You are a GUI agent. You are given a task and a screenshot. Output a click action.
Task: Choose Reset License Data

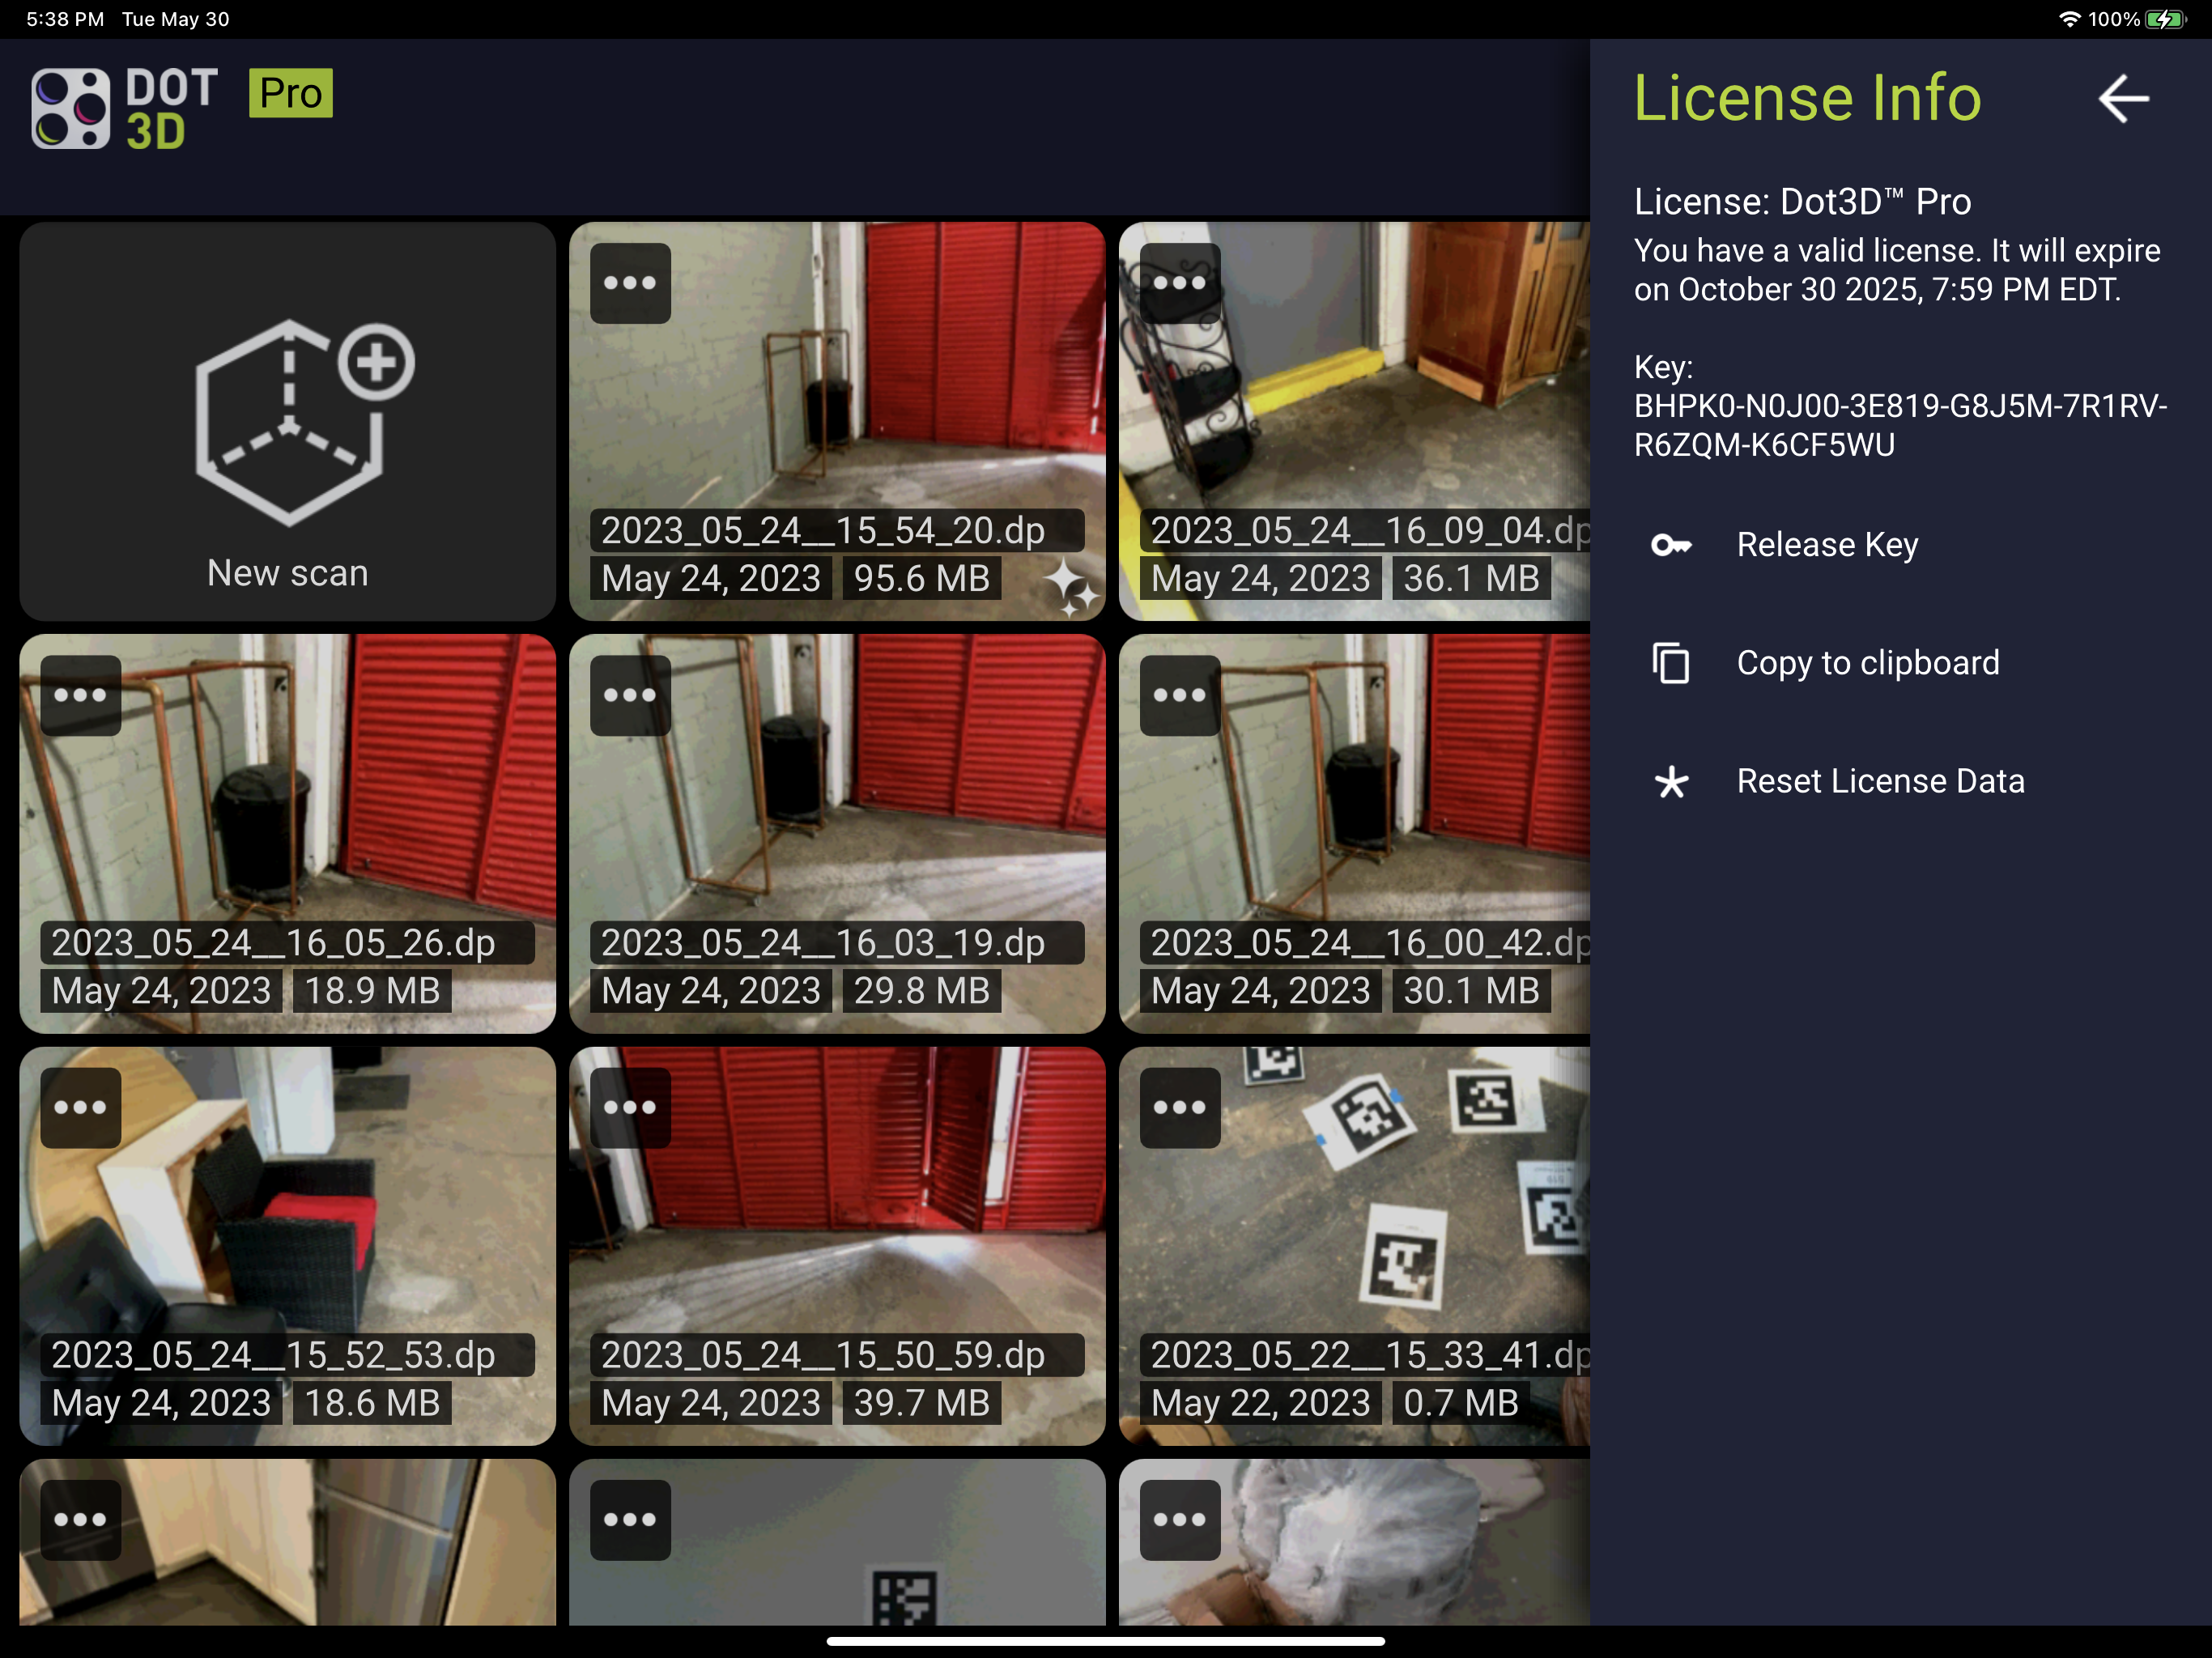pyautogui.click(x=1879, y=782)
